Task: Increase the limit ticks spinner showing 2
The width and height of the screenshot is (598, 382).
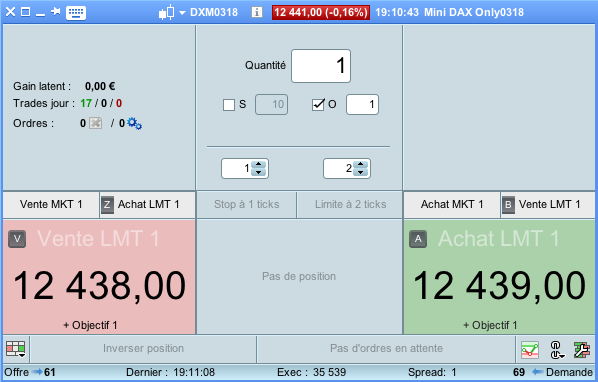Action: [361, 164]
